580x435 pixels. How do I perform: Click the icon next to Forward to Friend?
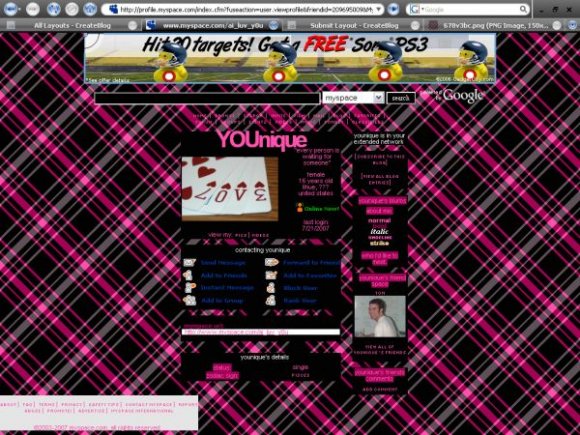pyautogui.click(x=272, y=262)
